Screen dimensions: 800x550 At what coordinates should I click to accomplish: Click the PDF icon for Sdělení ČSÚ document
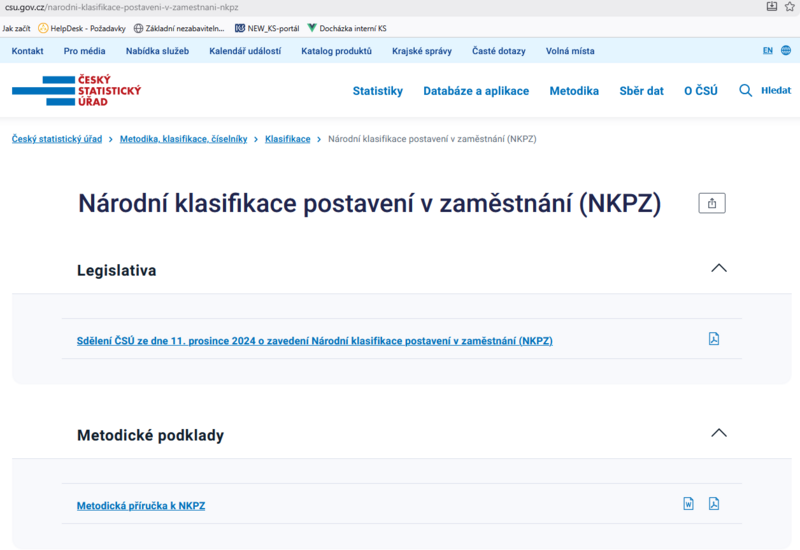point(714,339)
